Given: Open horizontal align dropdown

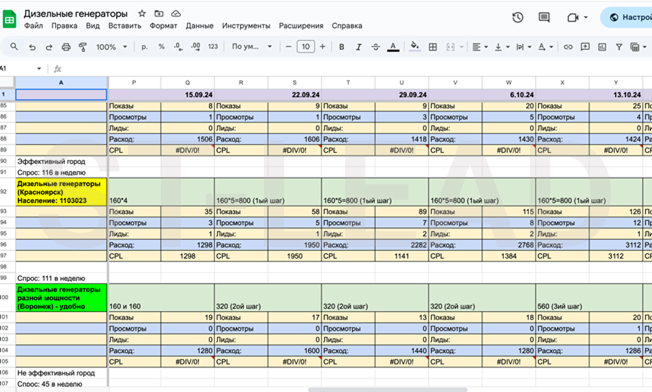Looking at the screenshot, I should [480, 47].
